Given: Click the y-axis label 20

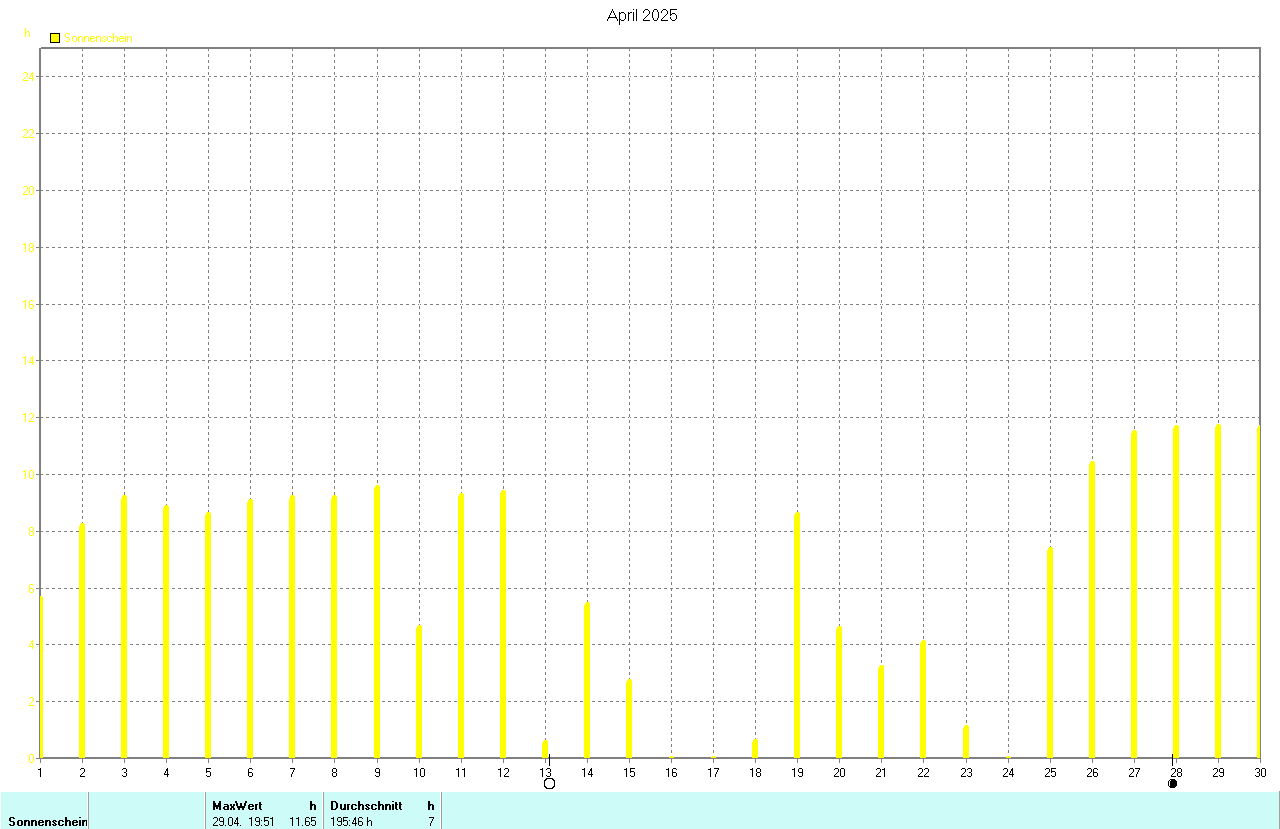Looking at the screenshot, I should tap(29, 190).
